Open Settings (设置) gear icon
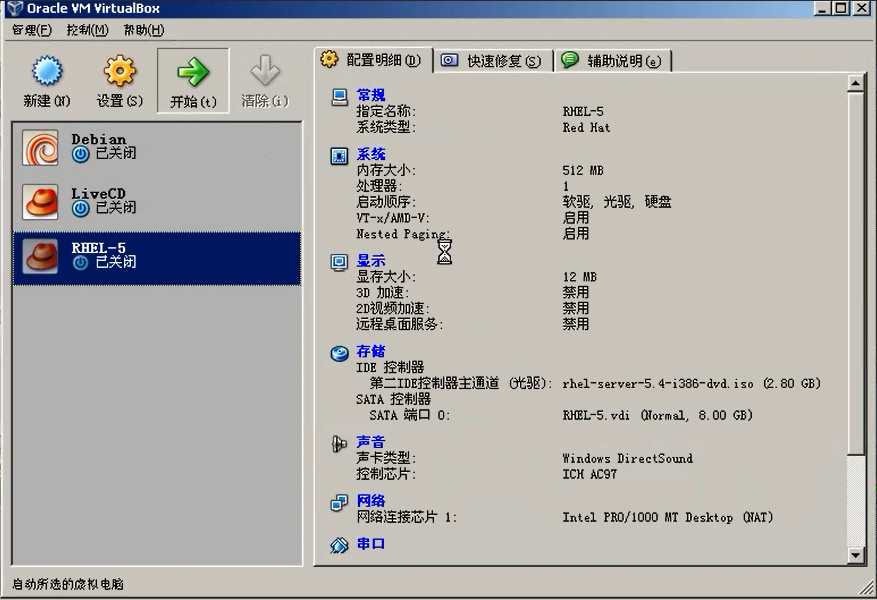 click(x=120, y=70)
